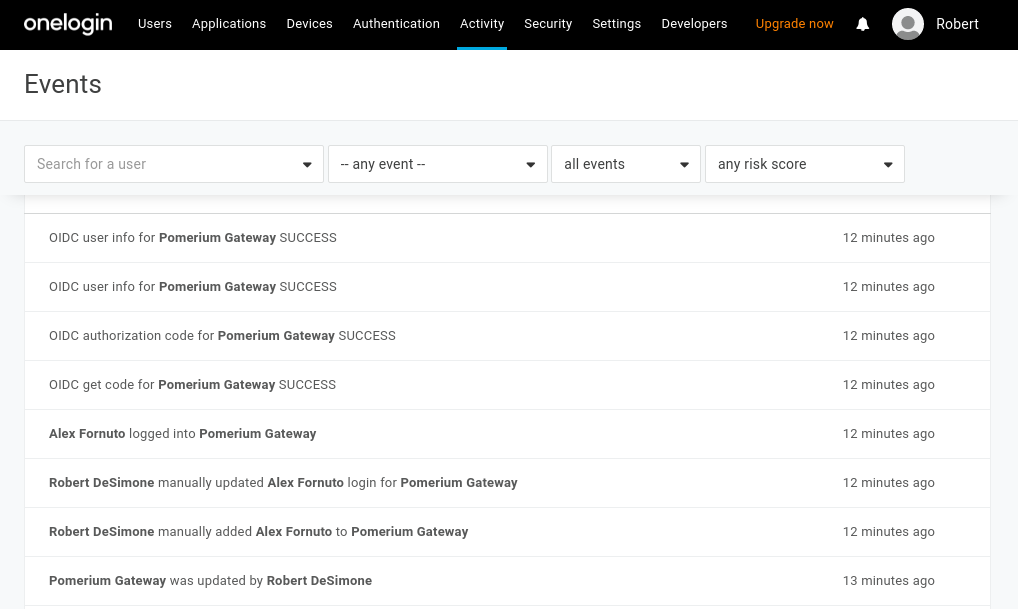Click the Robert profile avatar
The image size is (1018, 609).
[x=907, y=24]
